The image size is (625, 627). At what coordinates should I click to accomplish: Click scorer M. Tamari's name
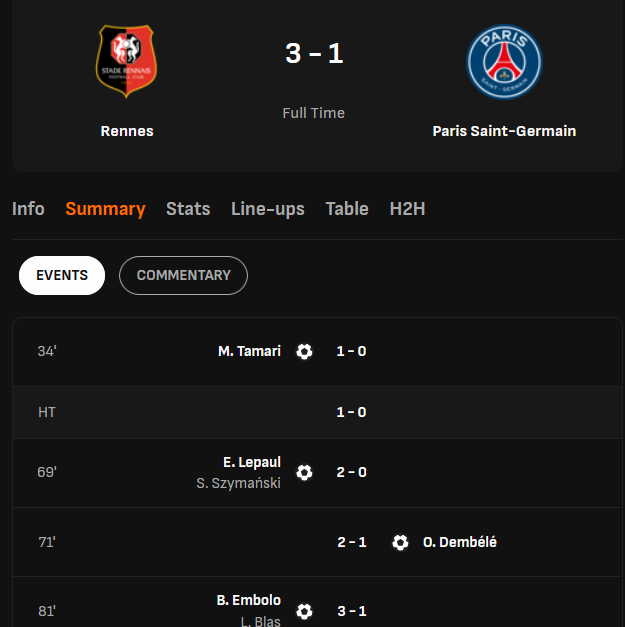[x=249, y=351]
